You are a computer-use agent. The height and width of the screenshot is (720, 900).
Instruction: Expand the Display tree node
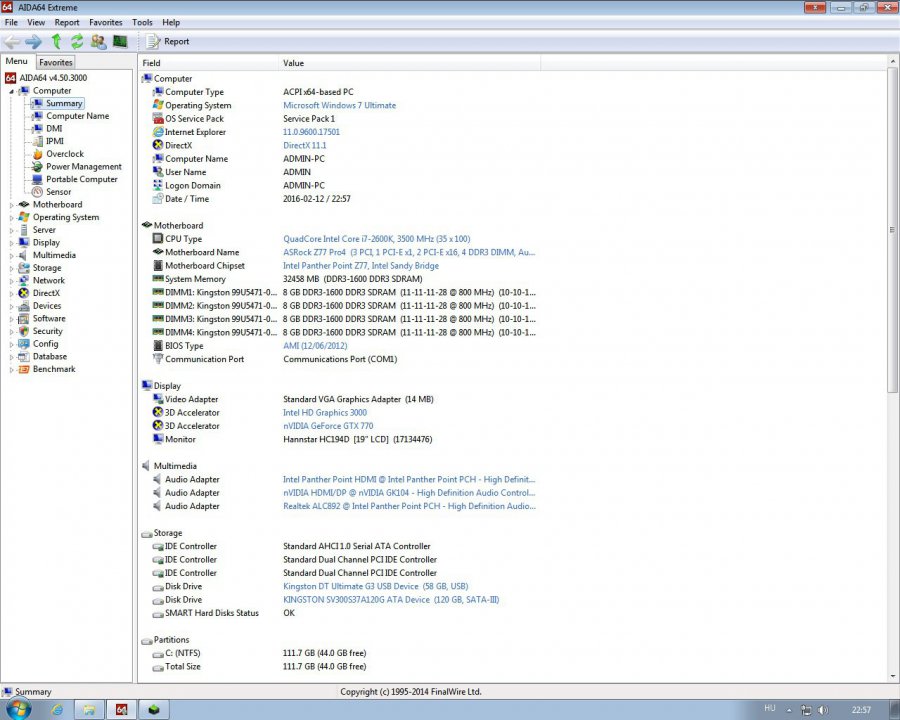pyautogui.click(x=11, y=243)
